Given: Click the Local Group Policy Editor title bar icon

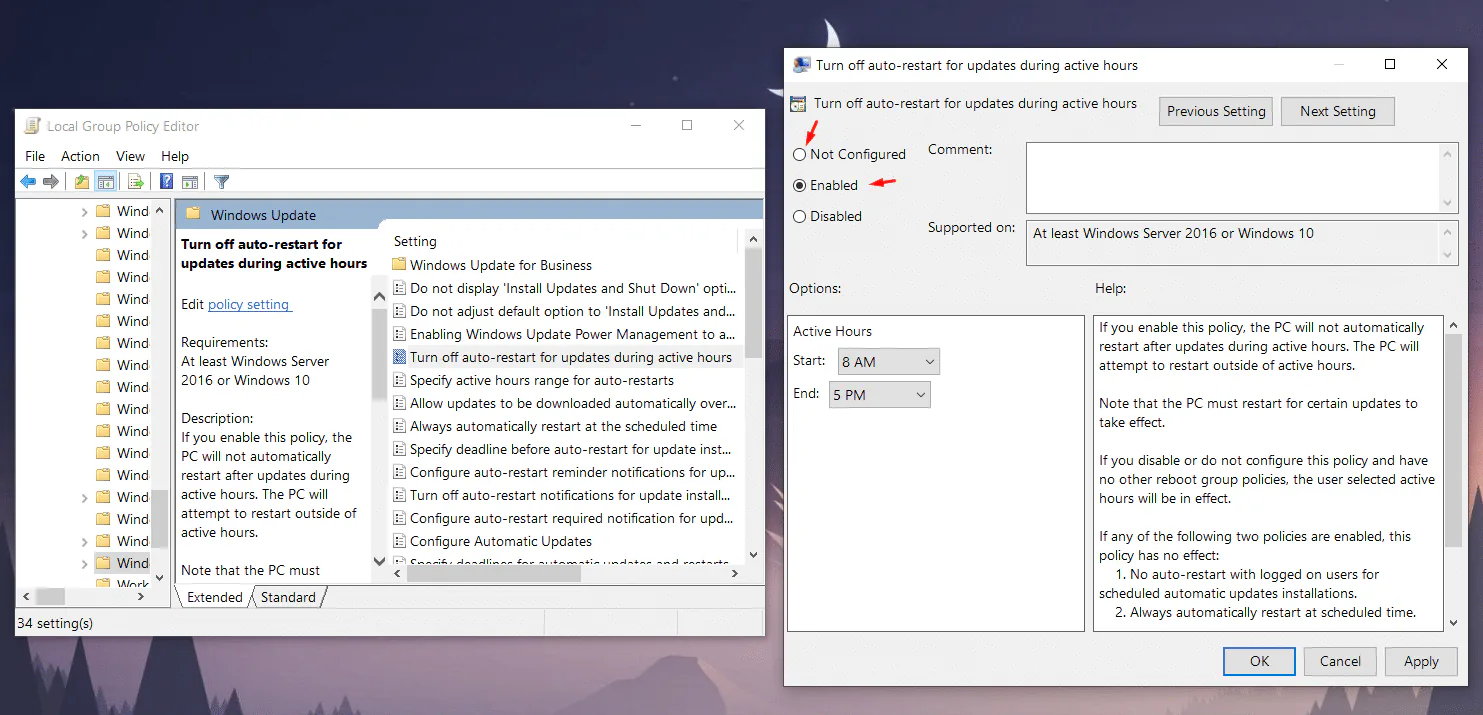Looking at the screenshot, I should pos(32,126).
